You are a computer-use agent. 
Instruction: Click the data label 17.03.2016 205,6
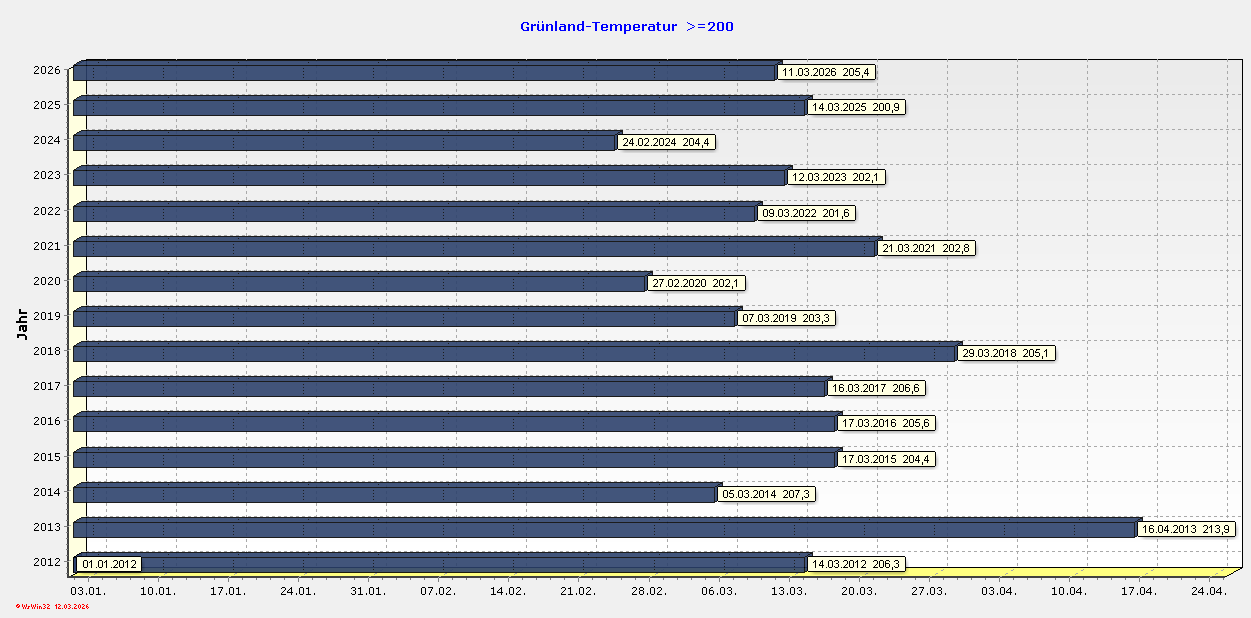click(x=884, y=423)
